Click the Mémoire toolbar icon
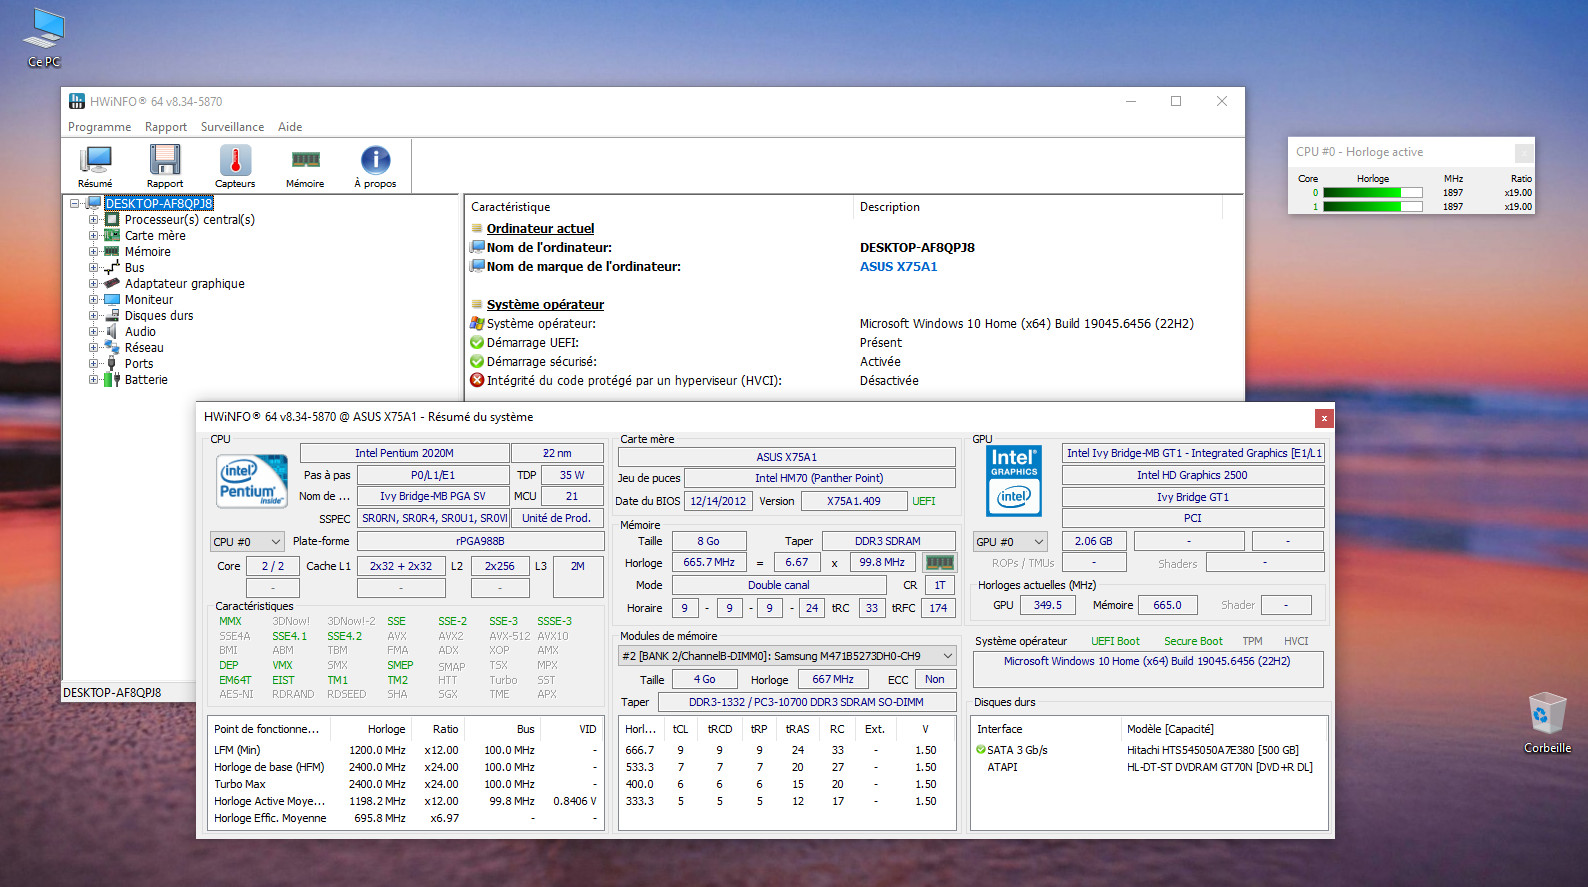1588x887 pixels. click(305, 165)
